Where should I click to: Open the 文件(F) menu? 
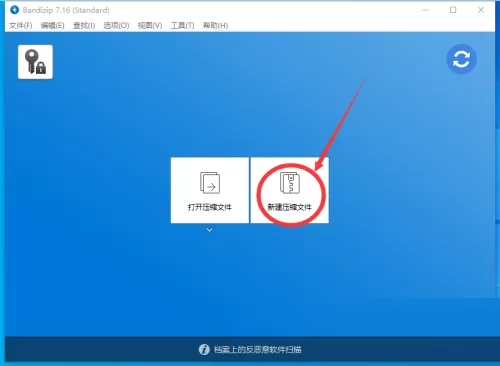point(21,26)
